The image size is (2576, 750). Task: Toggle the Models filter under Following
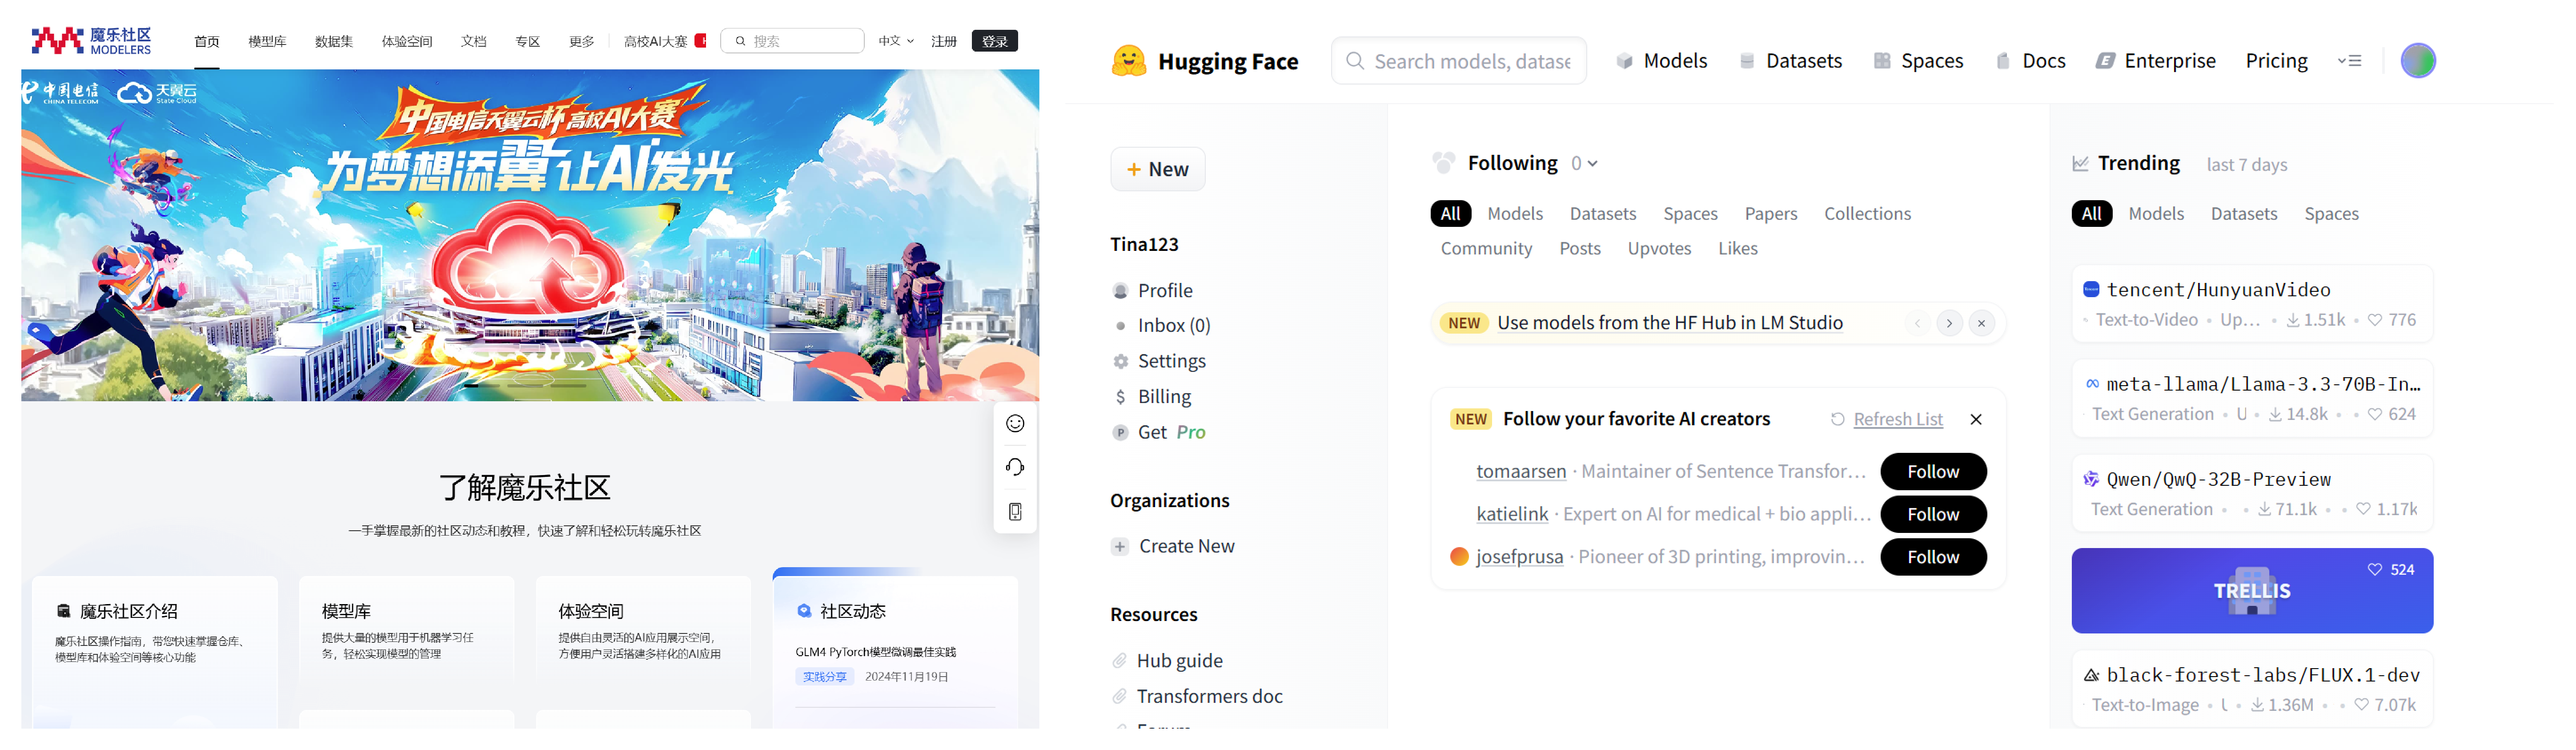(x=1515, y=213)
